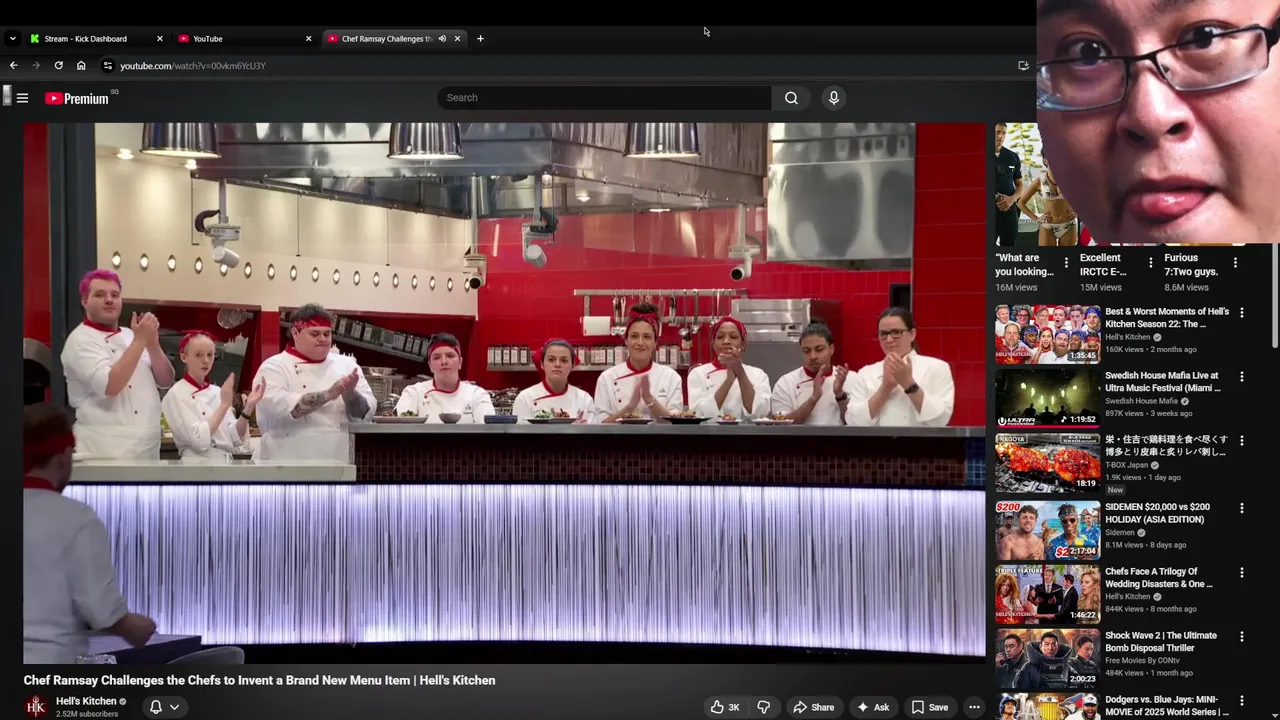Viewport: 1280px width, 720px height.
Task: Toggle the notification bell for Hell's Kitchen
Action: (156, 707)
